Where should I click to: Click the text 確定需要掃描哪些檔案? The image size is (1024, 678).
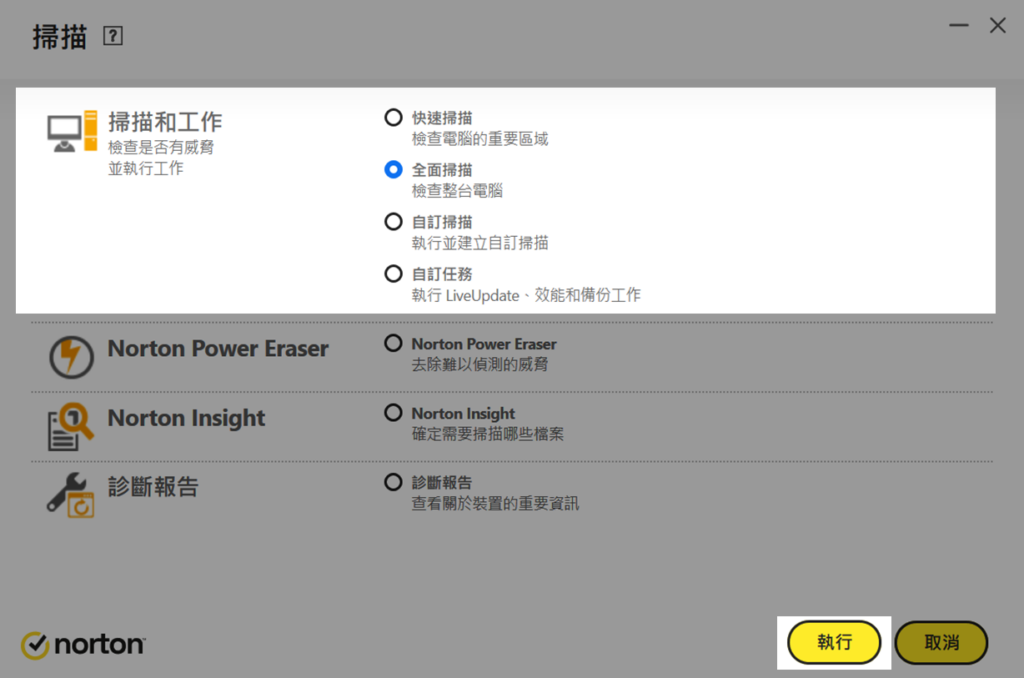point(487,434)
